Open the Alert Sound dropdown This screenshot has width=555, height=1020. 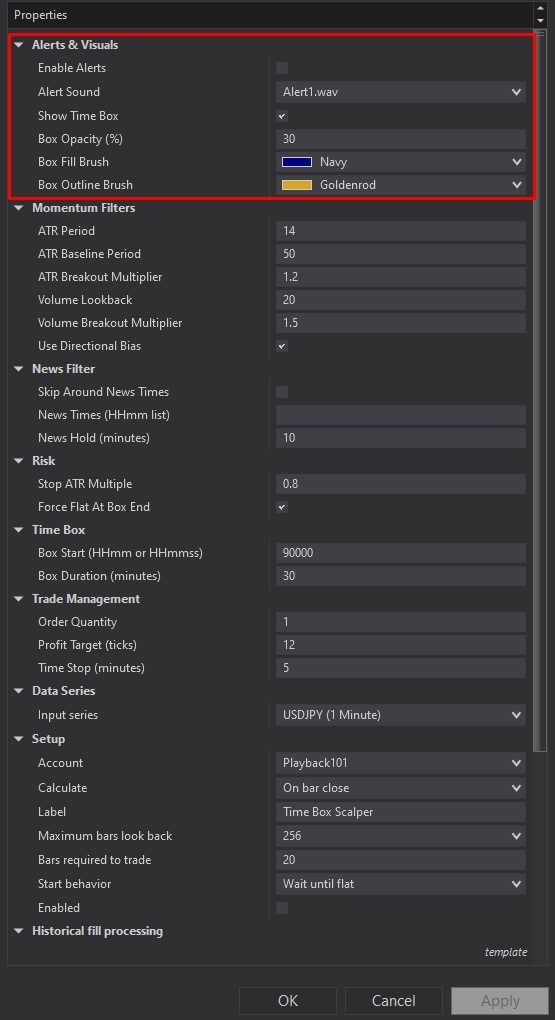tap(401, 92)
